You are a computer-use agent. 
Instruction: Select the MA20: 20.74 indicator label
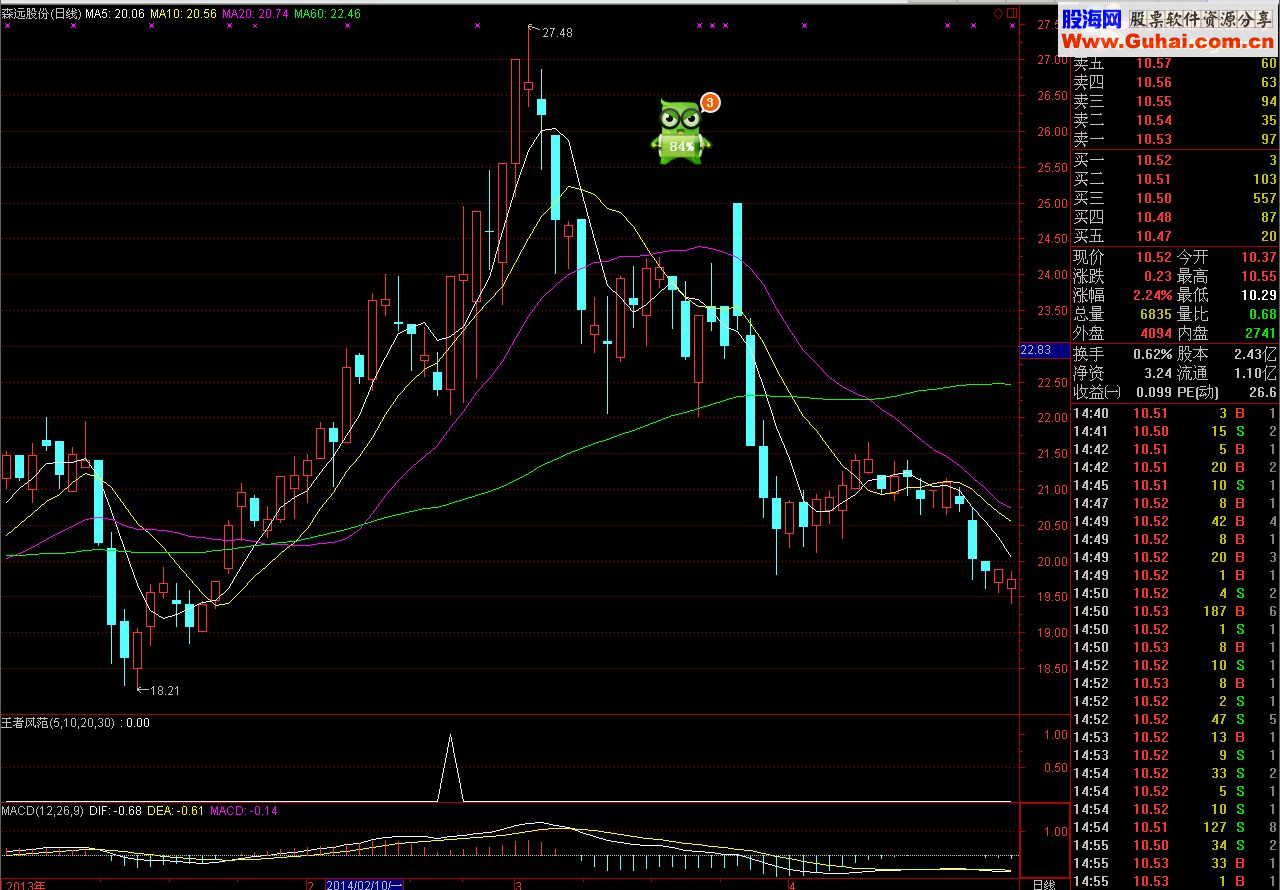coord(255,14)
